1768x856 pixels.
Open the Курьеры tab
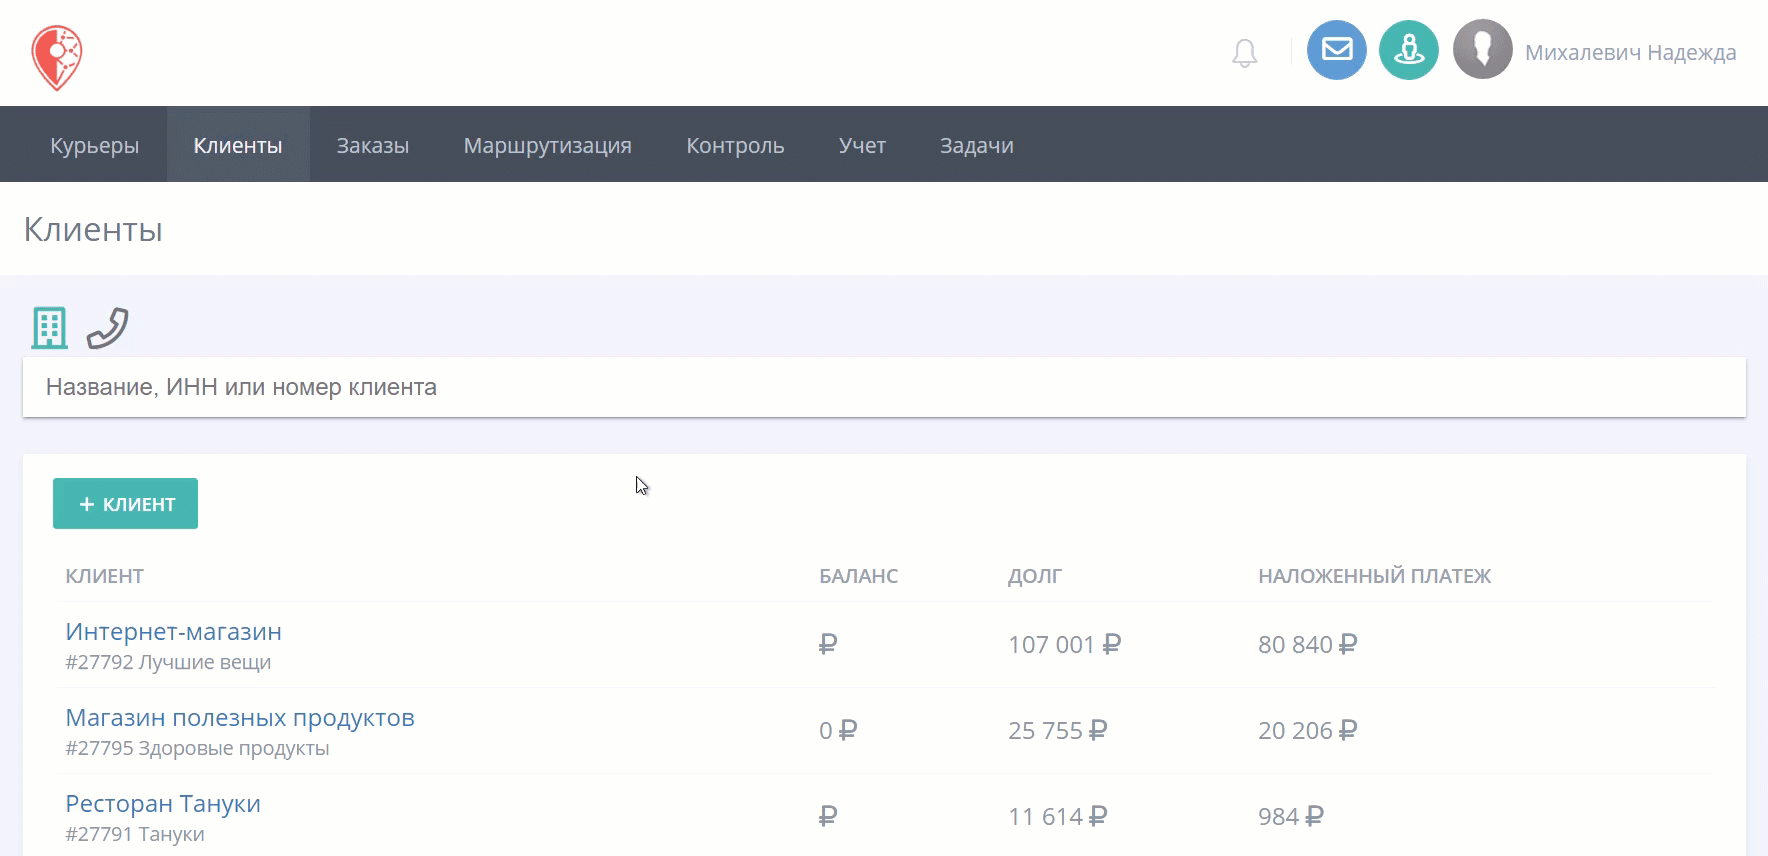(95, 146)
